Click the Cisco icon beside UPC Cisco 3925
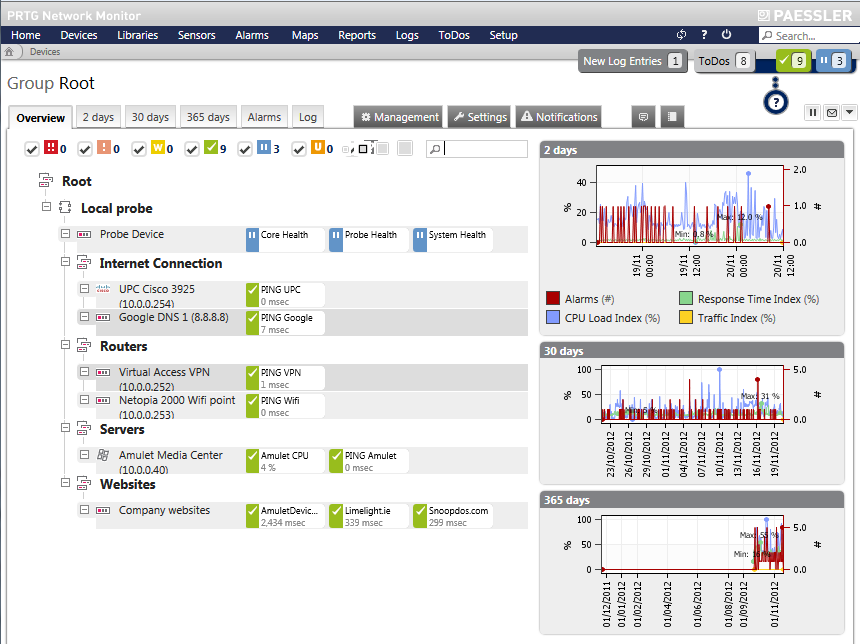The width and height of the screenshot is (860, 644). (x=103, y=289)
